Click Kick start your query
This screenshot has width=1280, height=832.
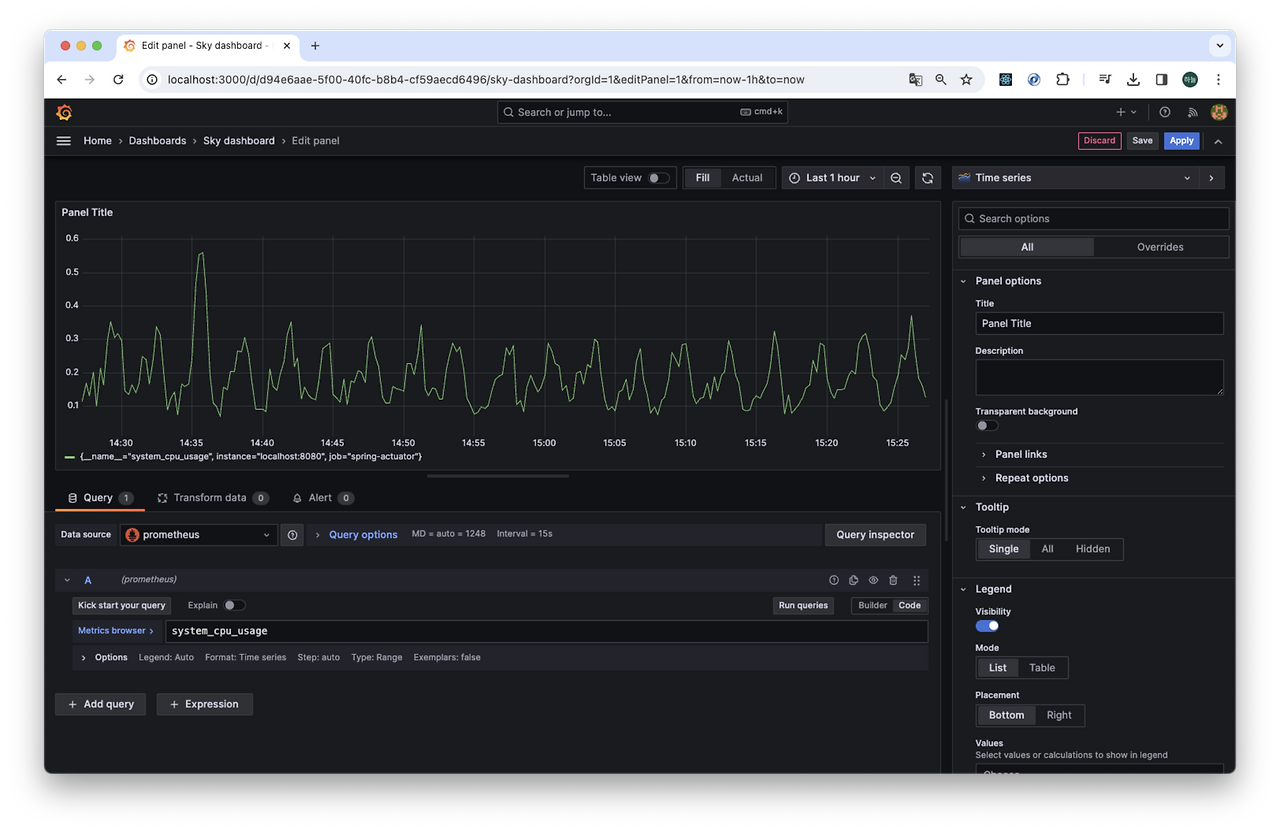122,605
